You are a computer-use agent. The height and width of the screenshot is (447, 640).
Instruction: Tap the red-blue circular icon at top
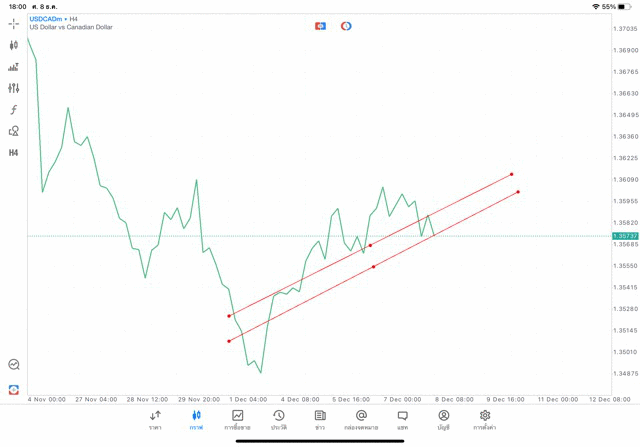point(346,26)
